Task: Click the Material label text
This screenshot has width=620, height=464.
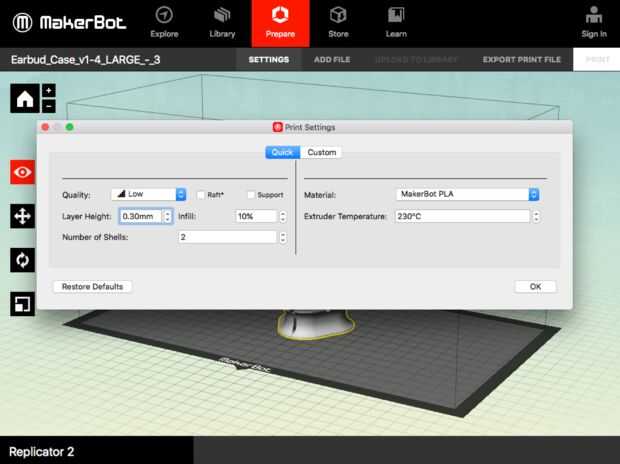Action: (320, 195)
